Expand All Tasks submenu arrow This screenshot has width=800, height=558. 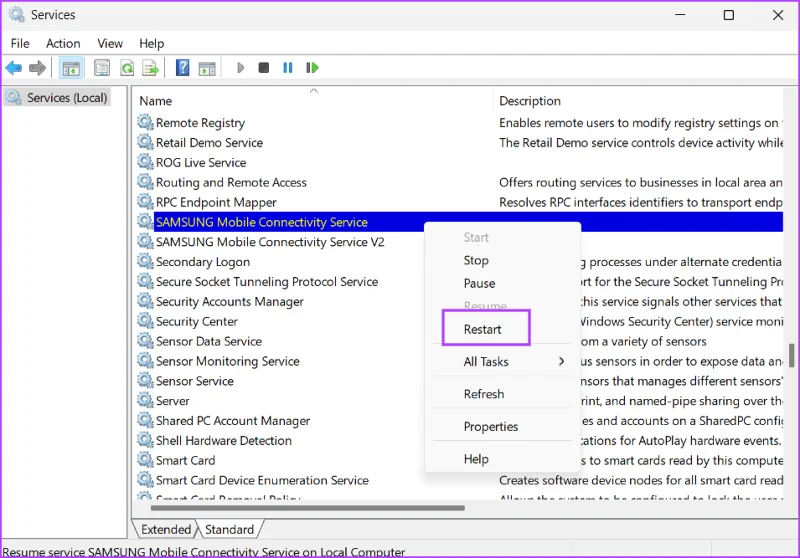click(561, 362)
